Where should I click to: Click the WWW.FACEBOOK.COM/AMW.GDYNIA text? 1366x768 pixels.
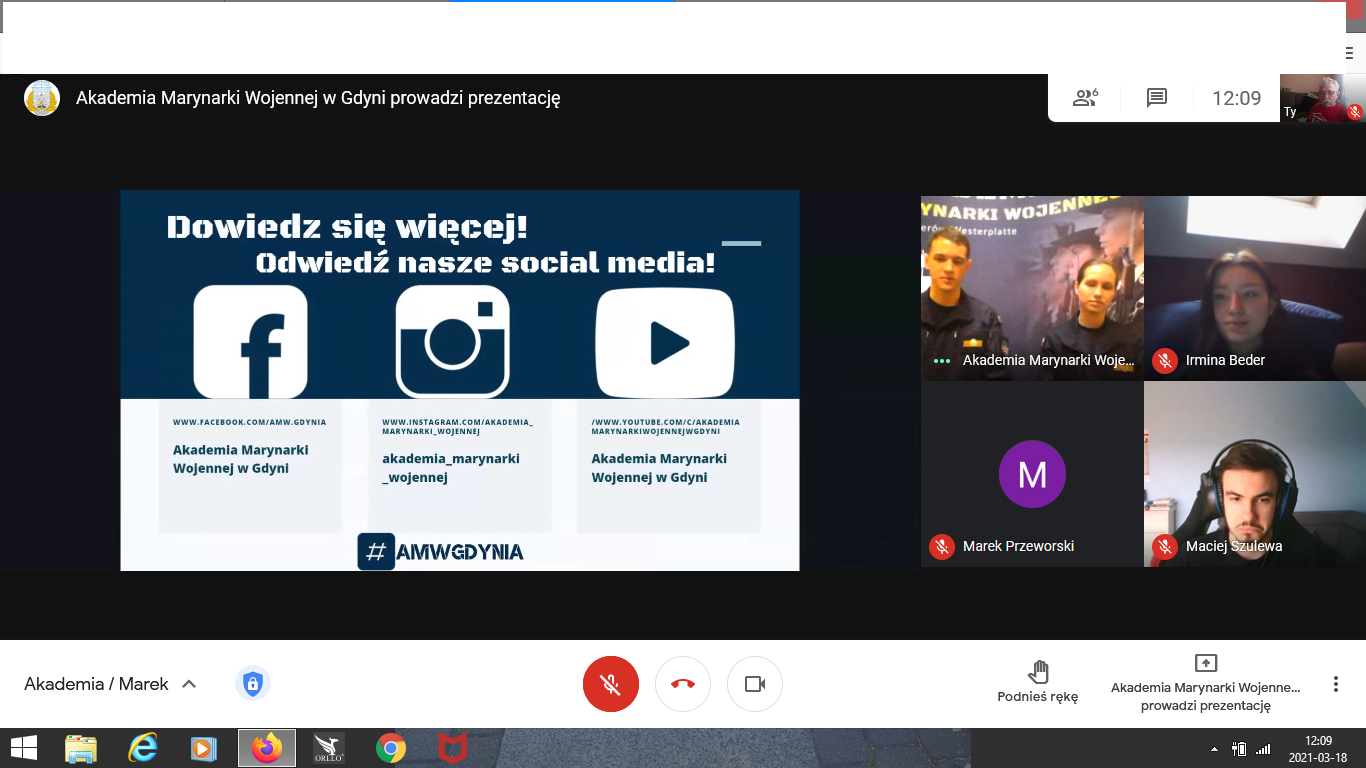(250, 422)
